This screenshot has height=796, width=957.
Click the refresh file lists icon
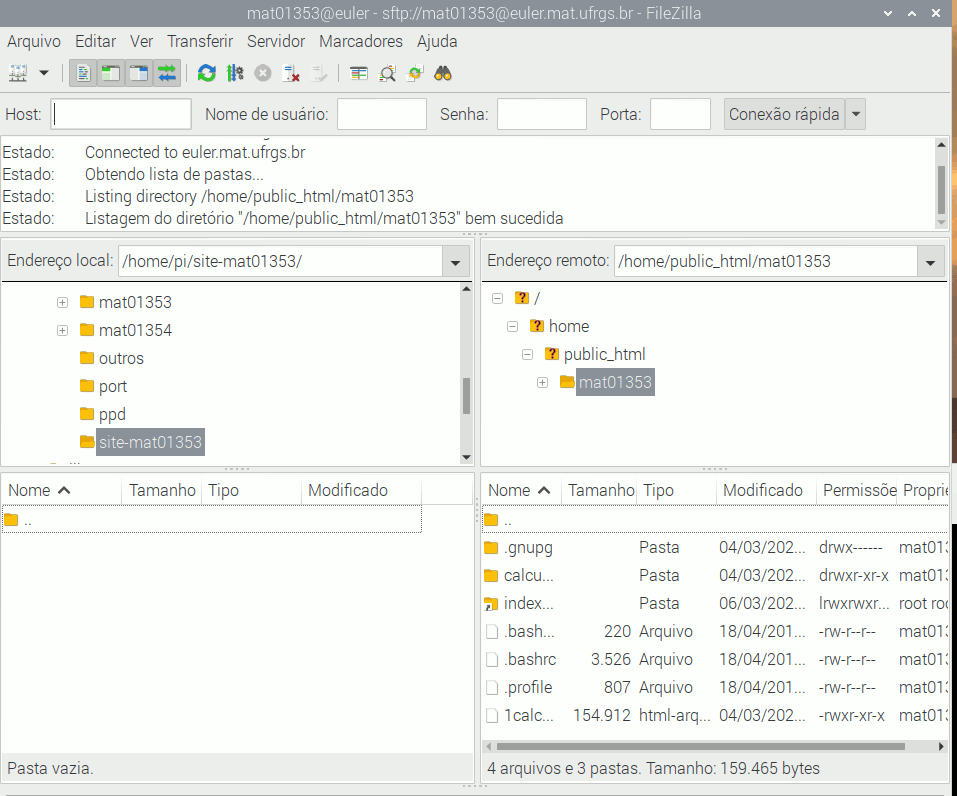click(x=206, y=73)
